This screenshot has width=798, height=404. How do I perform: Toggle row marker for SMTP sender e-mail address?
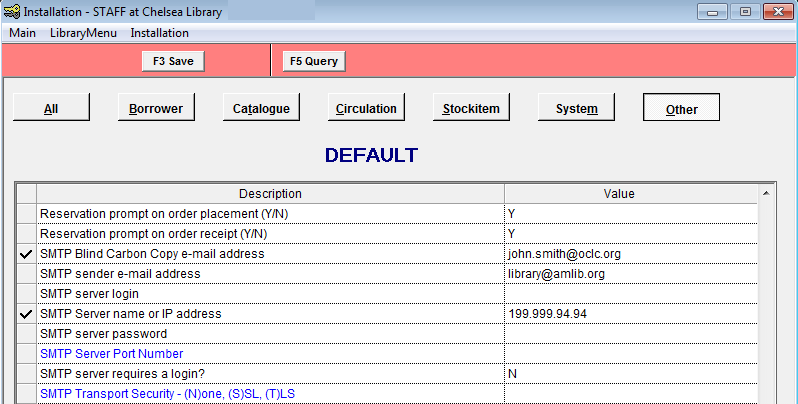[x=26, y=274]
